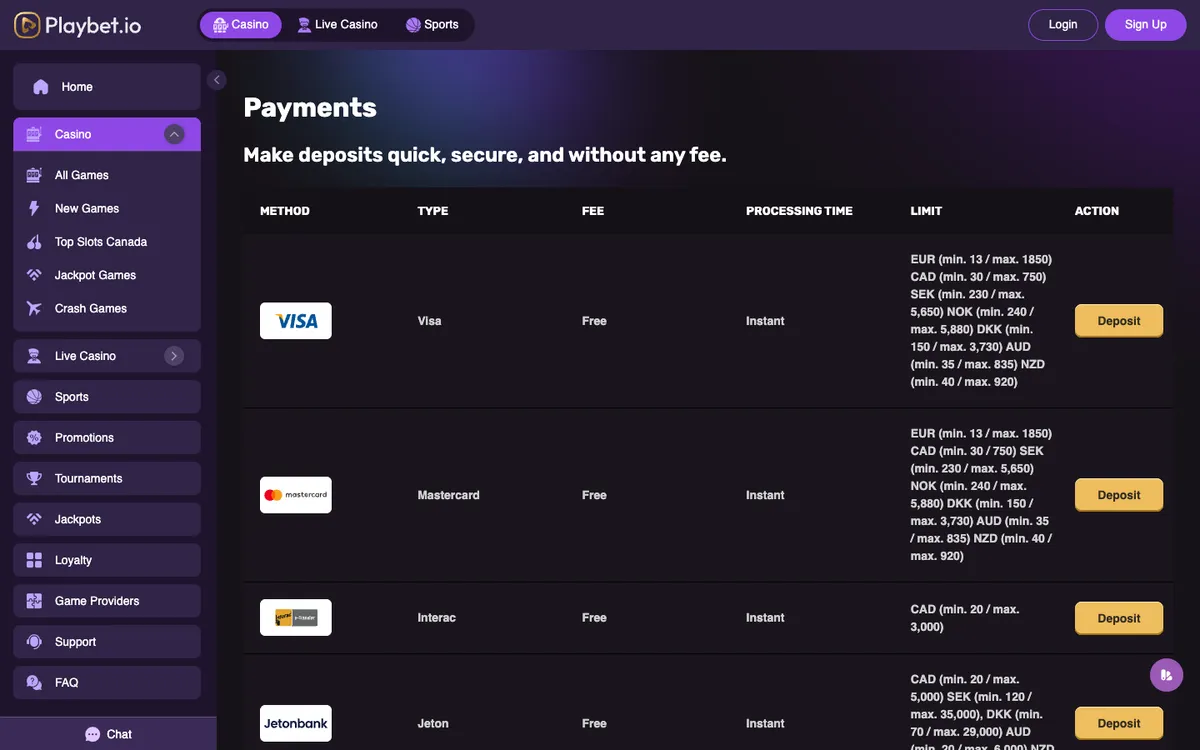Click the New Games lightning icon

tap(34, 208)
